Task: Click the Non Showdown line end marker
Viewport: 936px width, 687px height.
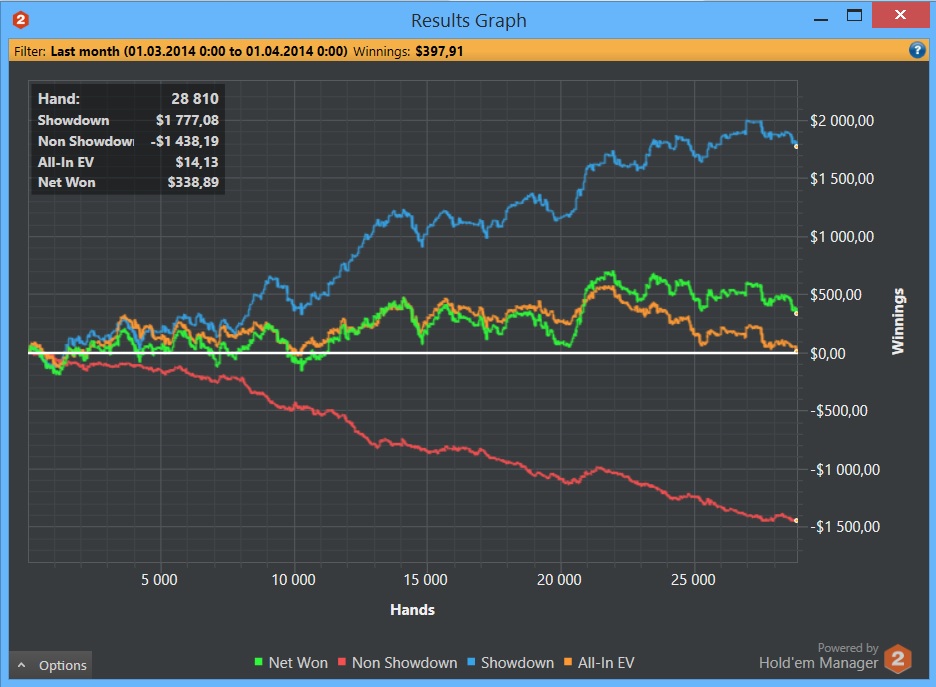Action: coord(796,520)
